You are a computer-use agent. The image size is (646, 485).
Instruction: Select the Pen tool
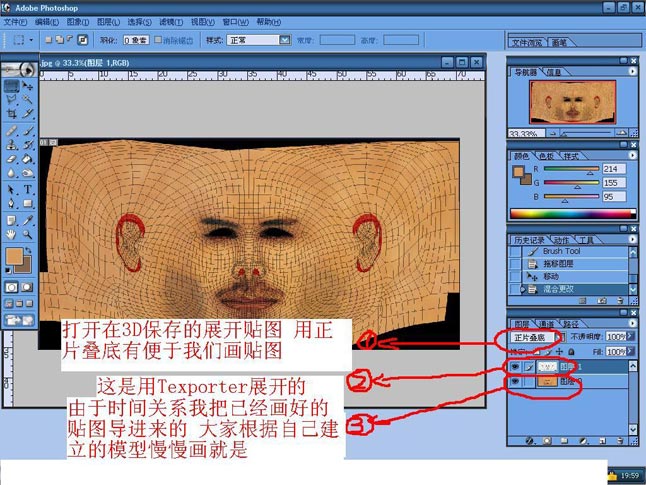pyautogui.click(x=12, y=203)
